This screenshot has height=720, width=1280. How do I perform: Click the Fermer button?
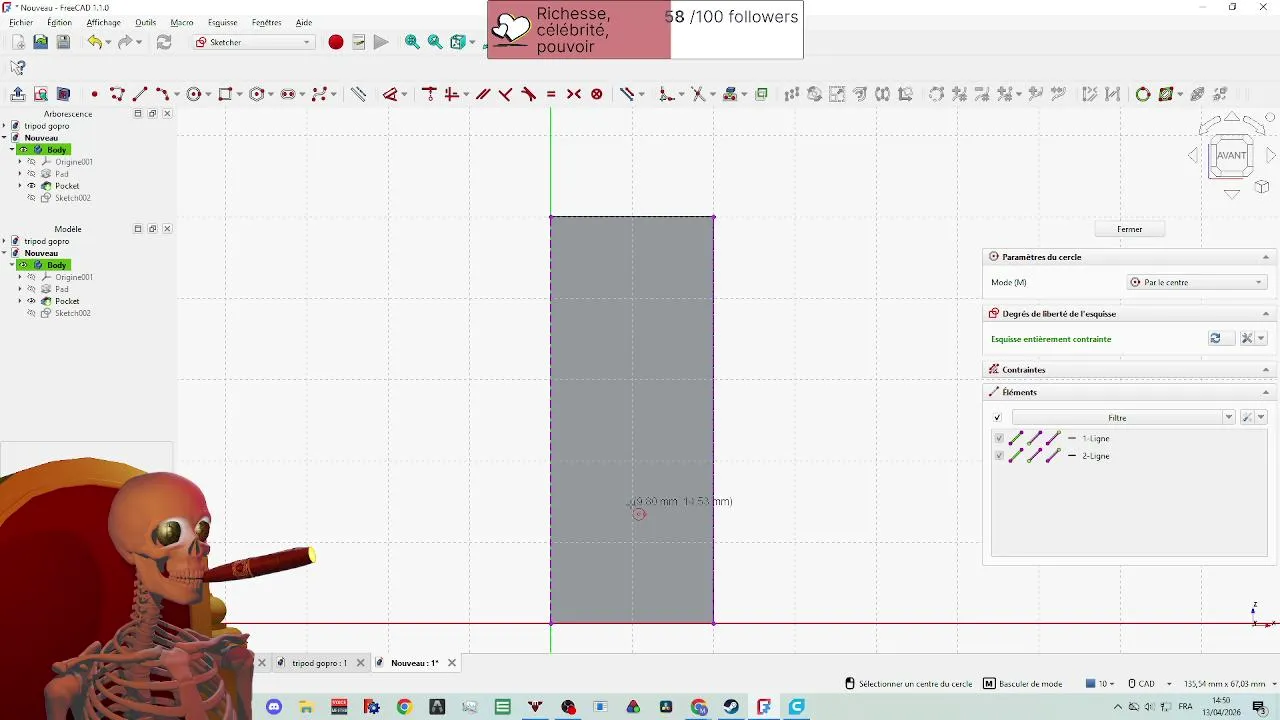pos(1130,229)
